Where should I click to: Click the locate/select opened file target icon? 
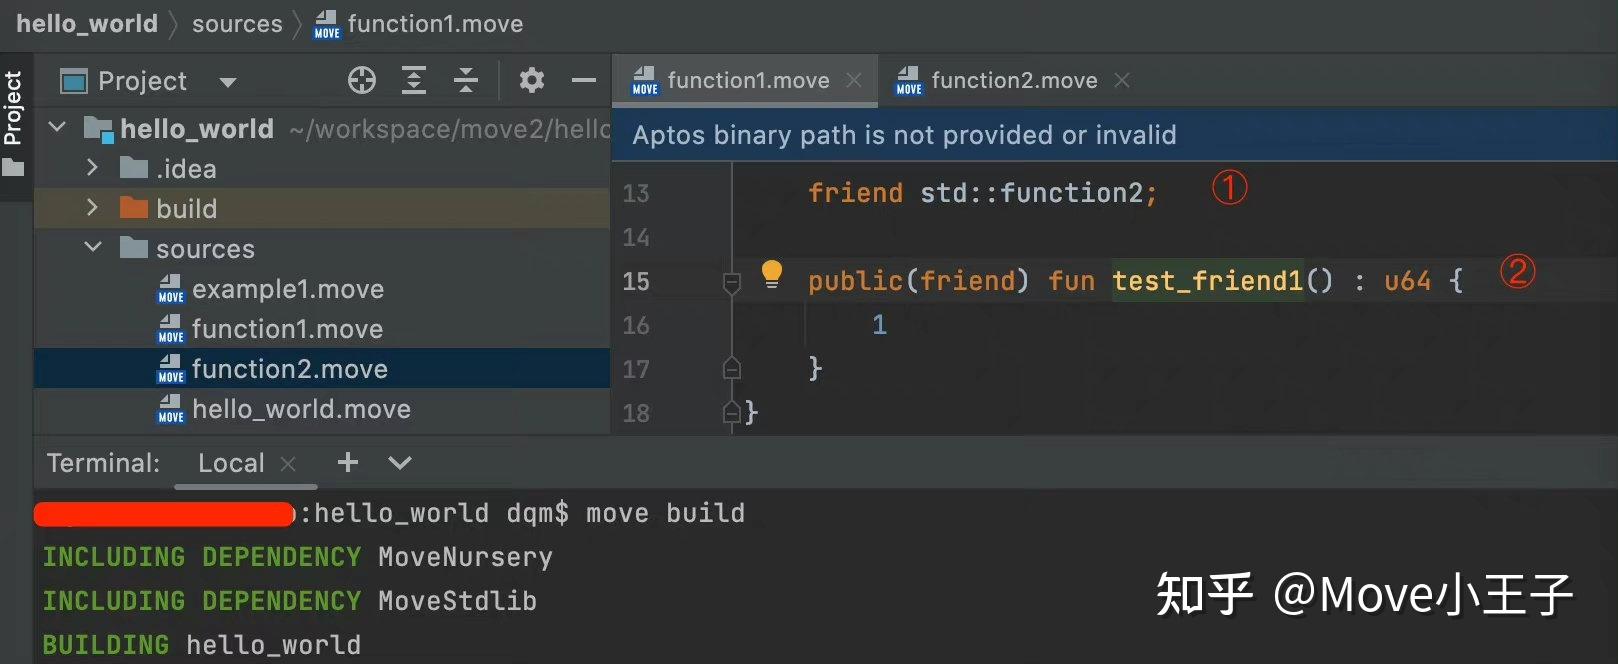362,81
